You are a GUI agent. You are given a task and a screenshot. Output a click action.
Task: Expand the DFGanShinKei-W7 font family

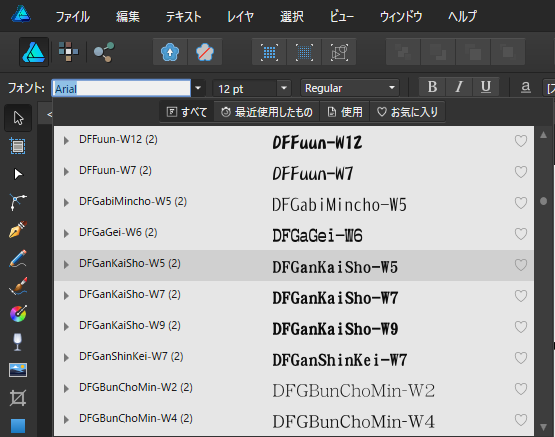pos(66,357)
